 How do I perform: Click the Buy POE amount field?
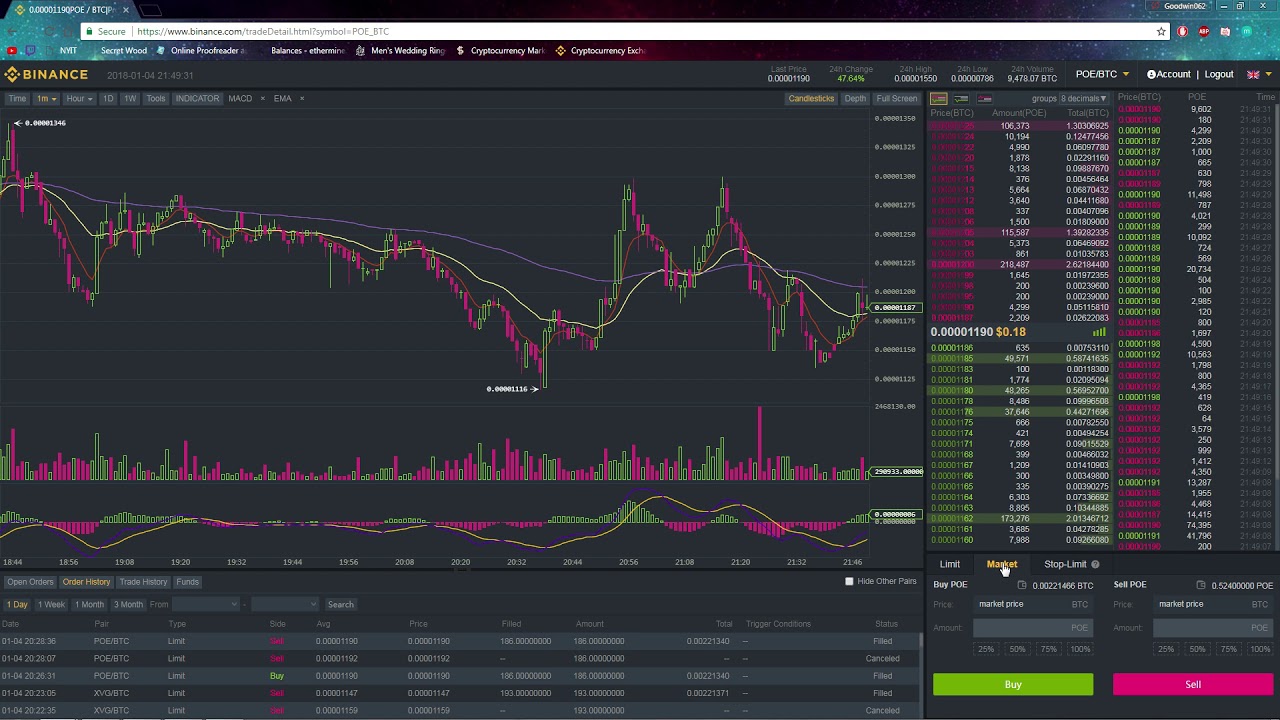(1032, 628)
